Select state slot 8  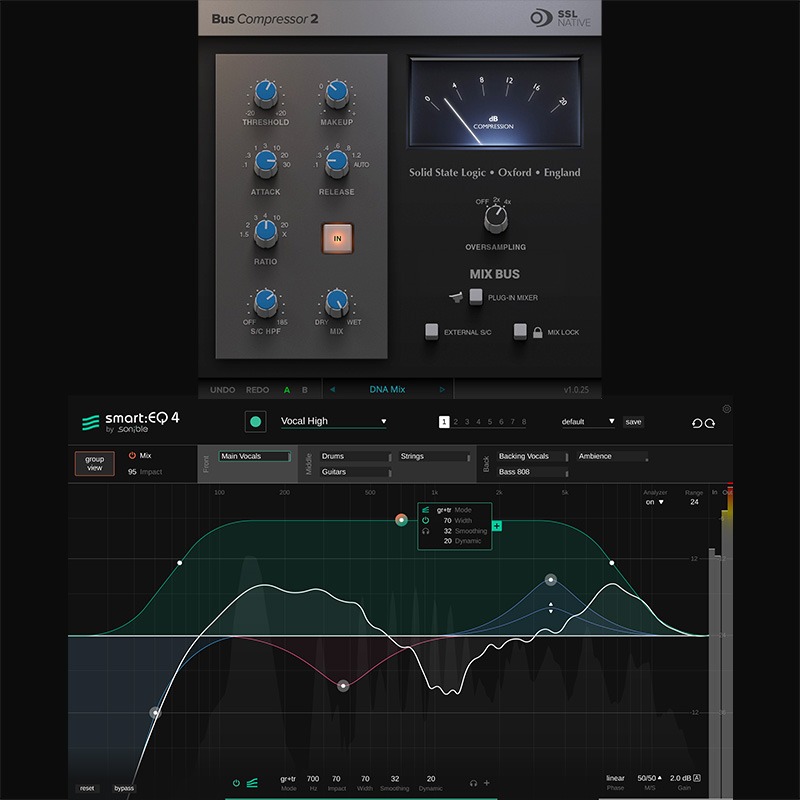(524, 422)
